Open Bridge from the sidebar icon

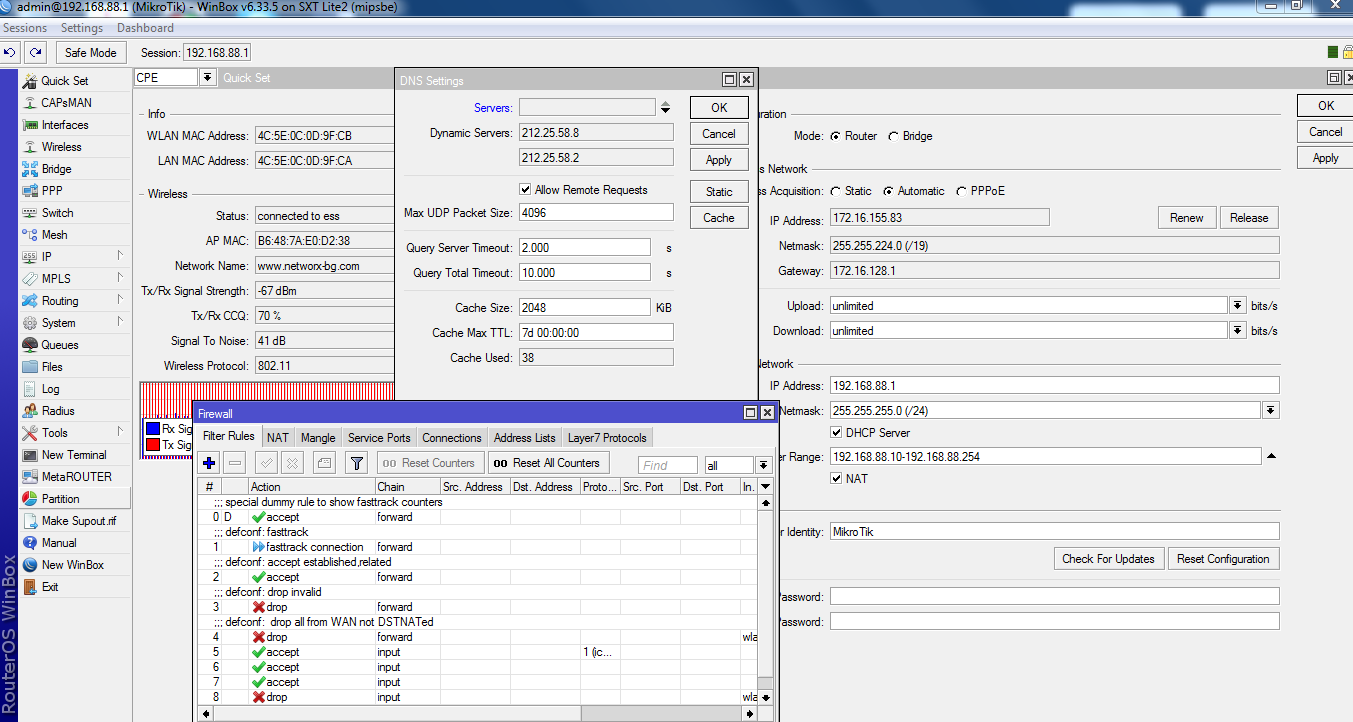(x=30, y=169)
